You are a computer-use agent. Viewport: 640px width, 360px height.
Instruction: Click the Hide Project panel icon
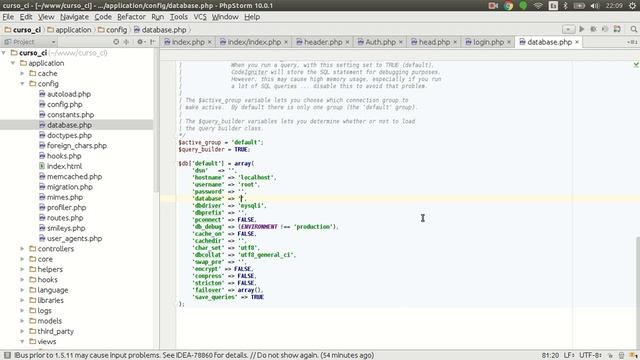coord(152,42)
